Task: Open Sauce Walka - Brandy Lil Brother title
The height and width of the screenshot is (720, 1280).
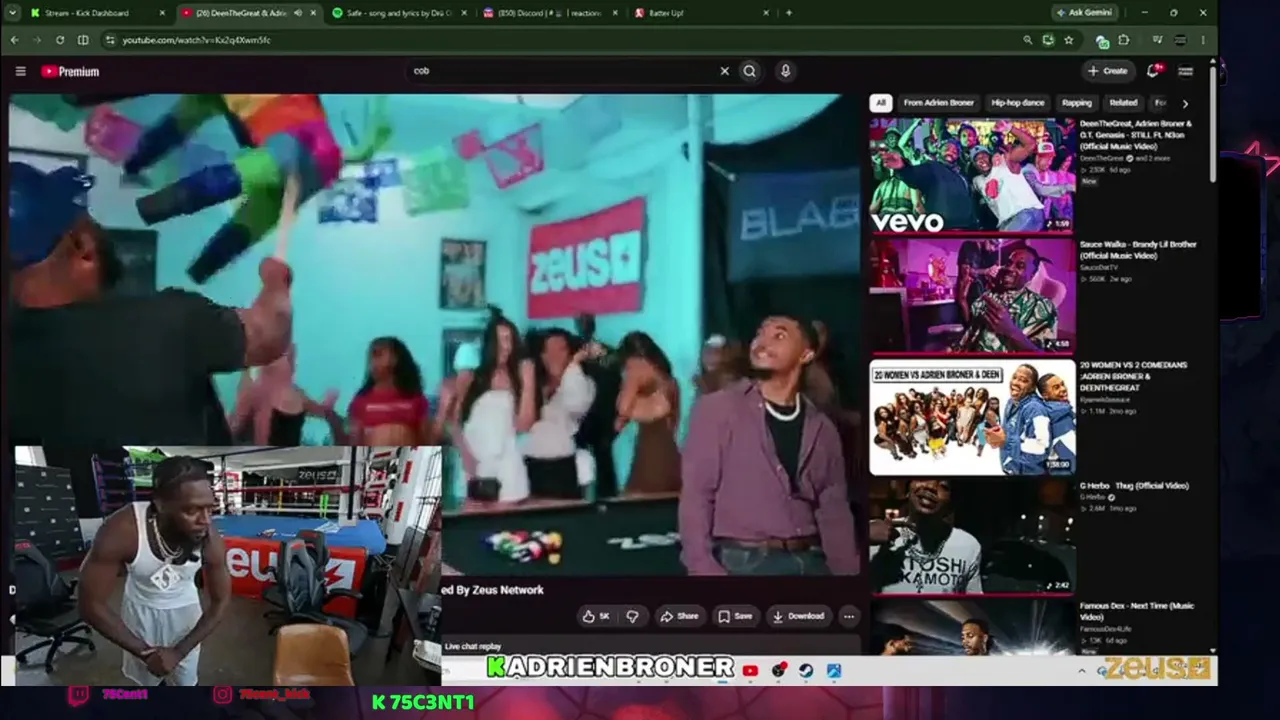Action: point(1138,250)
